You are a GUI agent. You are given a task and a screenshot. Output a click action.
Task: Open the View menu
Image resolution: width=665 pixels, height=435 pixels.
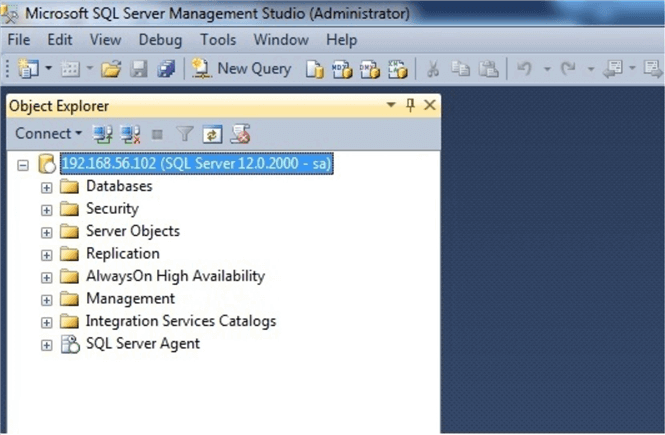(x=105, y=40)
